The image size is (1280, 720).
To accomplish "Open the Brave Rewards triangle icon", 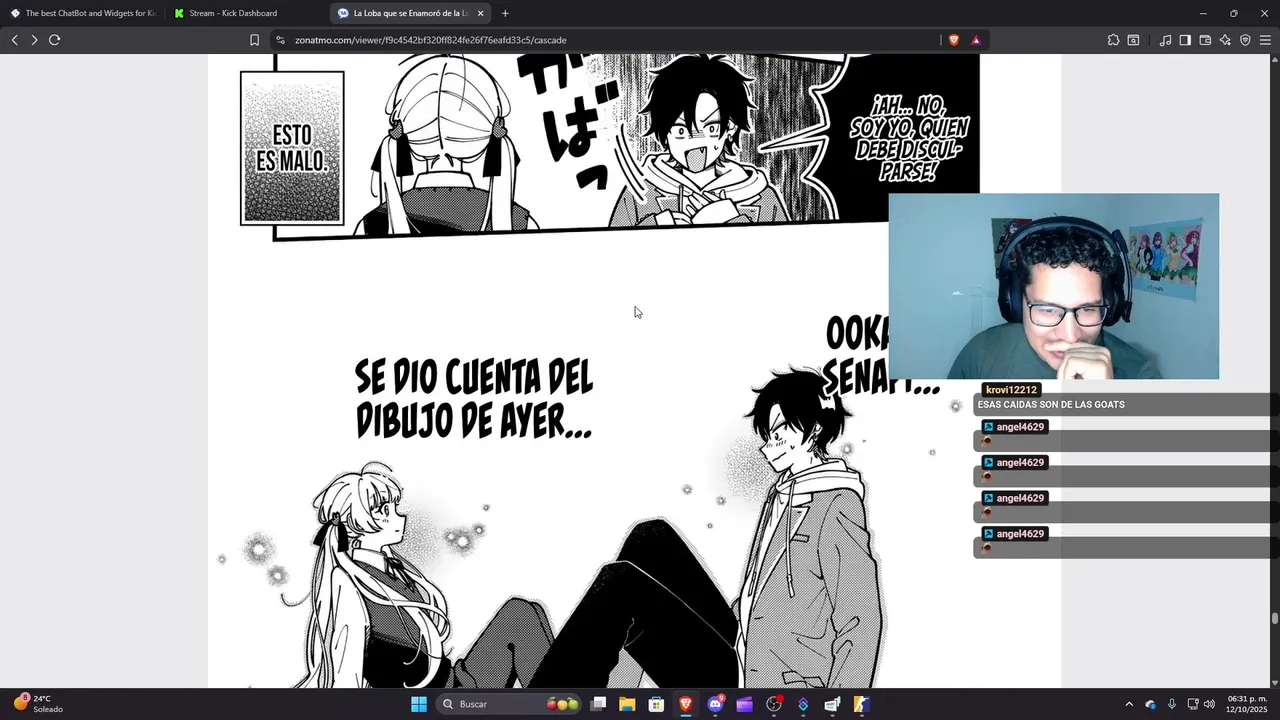I will click(x=976, y=40).
